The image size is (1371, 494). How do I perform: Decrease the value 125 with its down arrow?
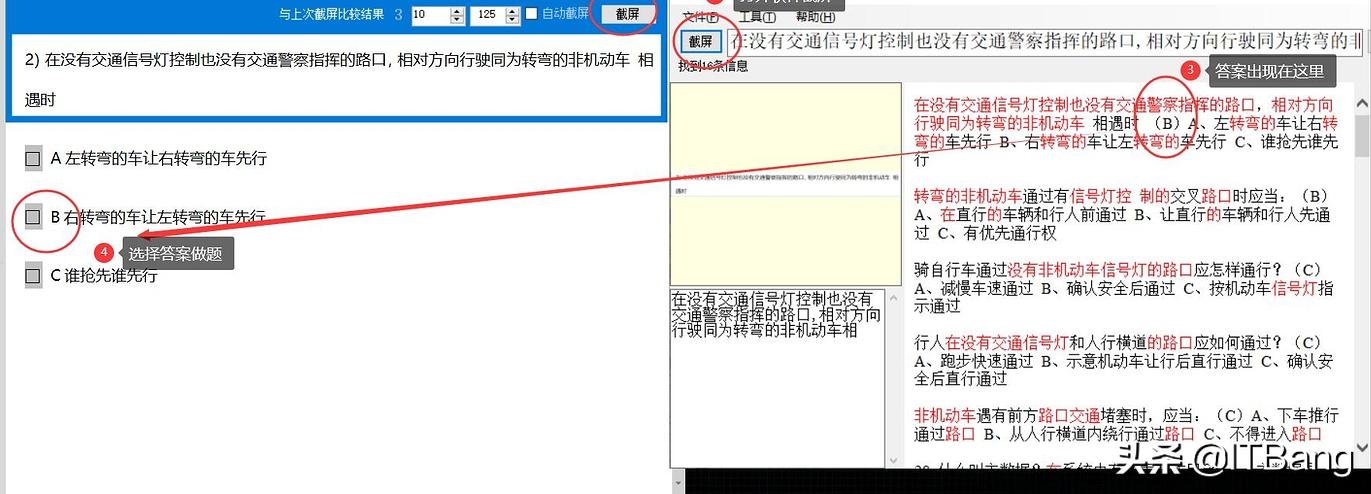point(514,20)
